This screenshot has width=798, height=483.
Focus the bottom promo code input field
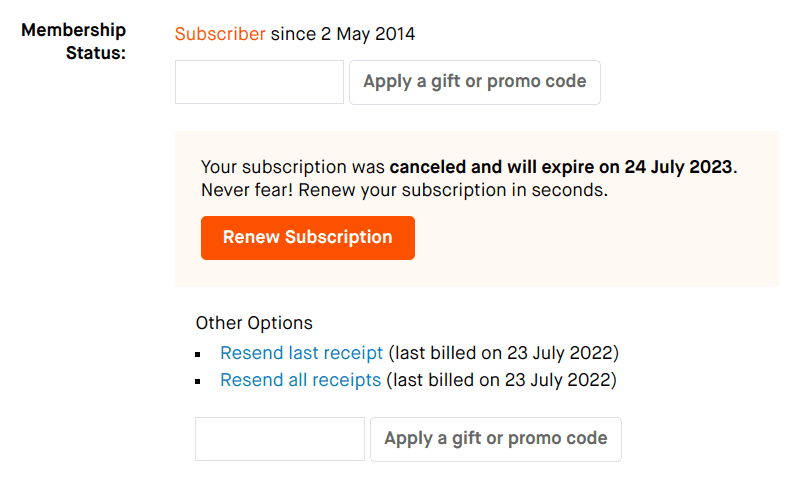click(279, 439)
